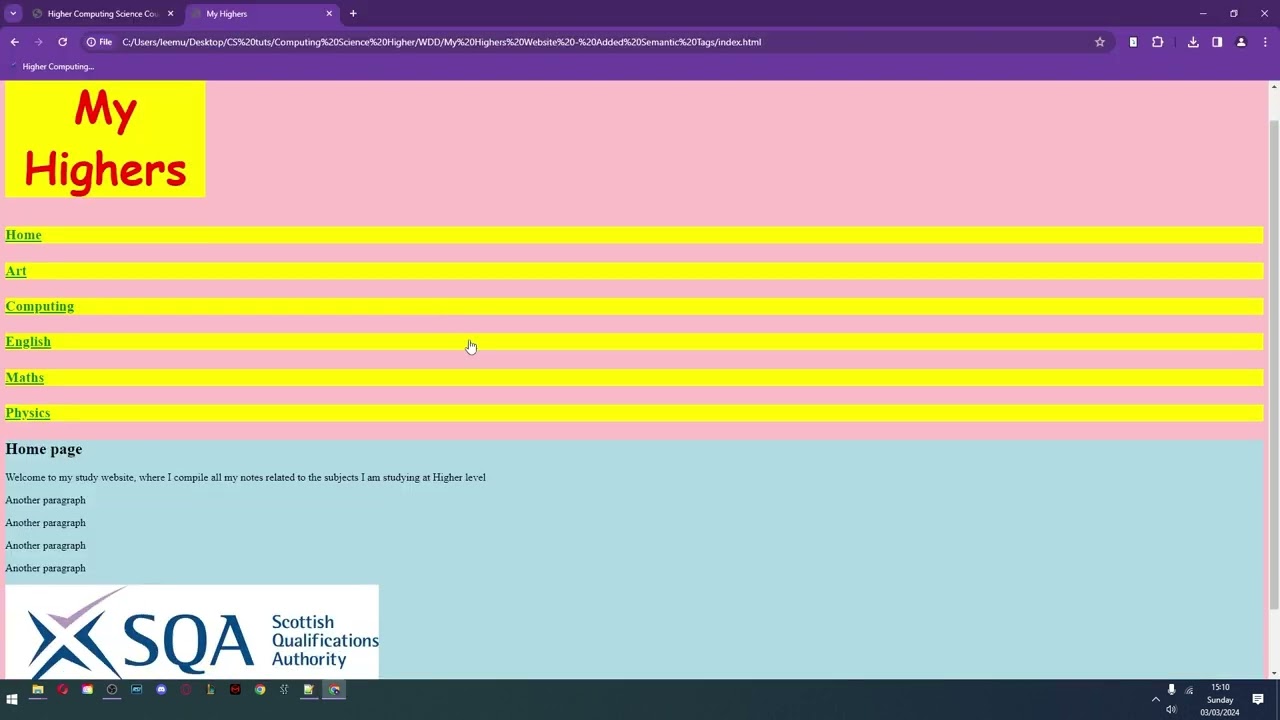Click the address bar URL field
Viewport: 1280px width, 720px height.
(x=600, y=42)
